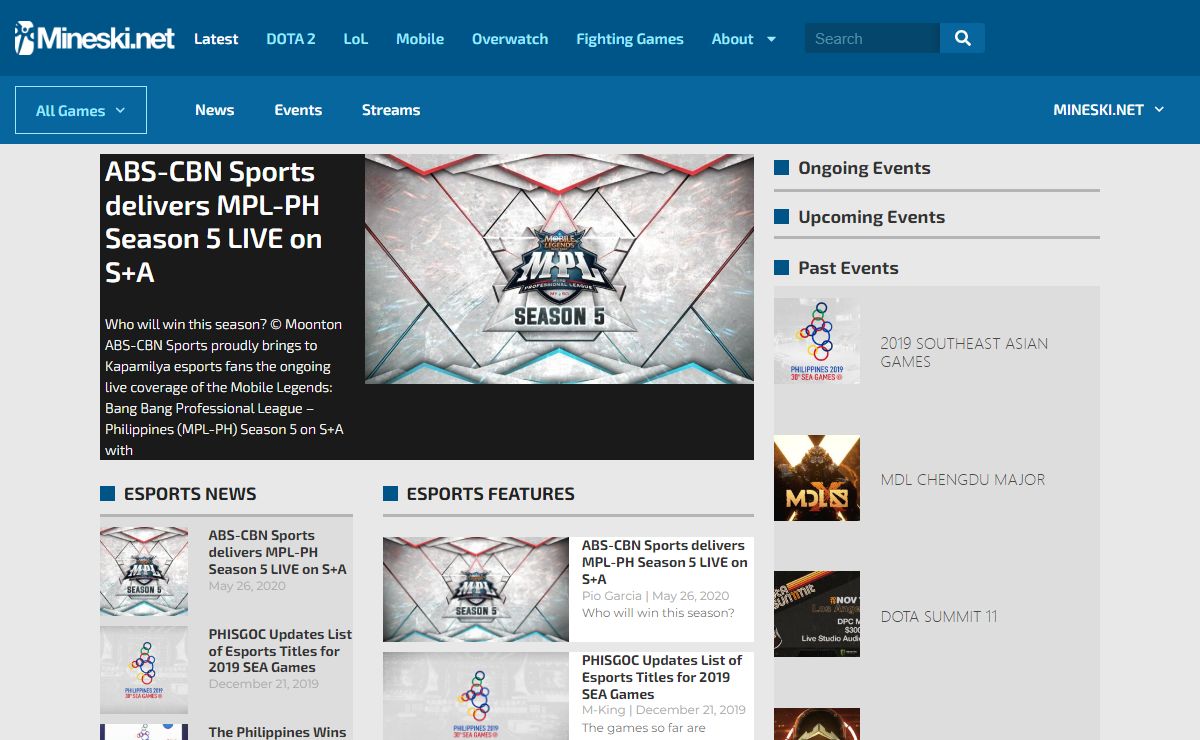
Task: Focus the Search input field
Action: click(872, 38)
